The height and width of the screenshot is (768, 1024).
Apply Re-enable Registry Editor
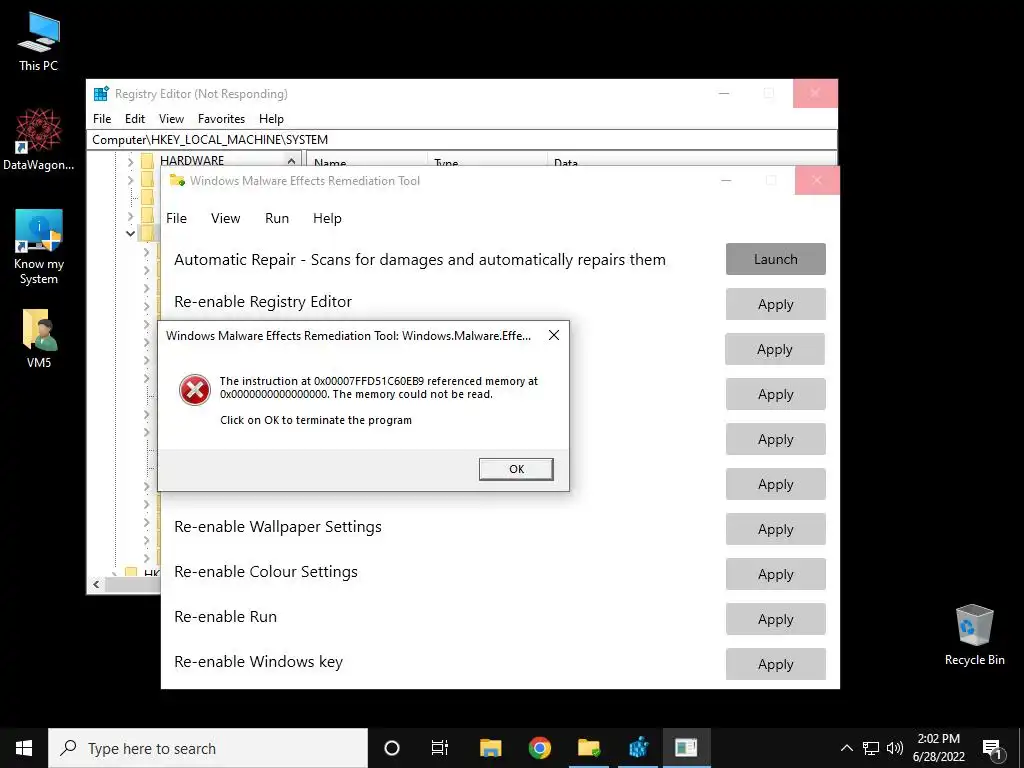coord(776,304)
